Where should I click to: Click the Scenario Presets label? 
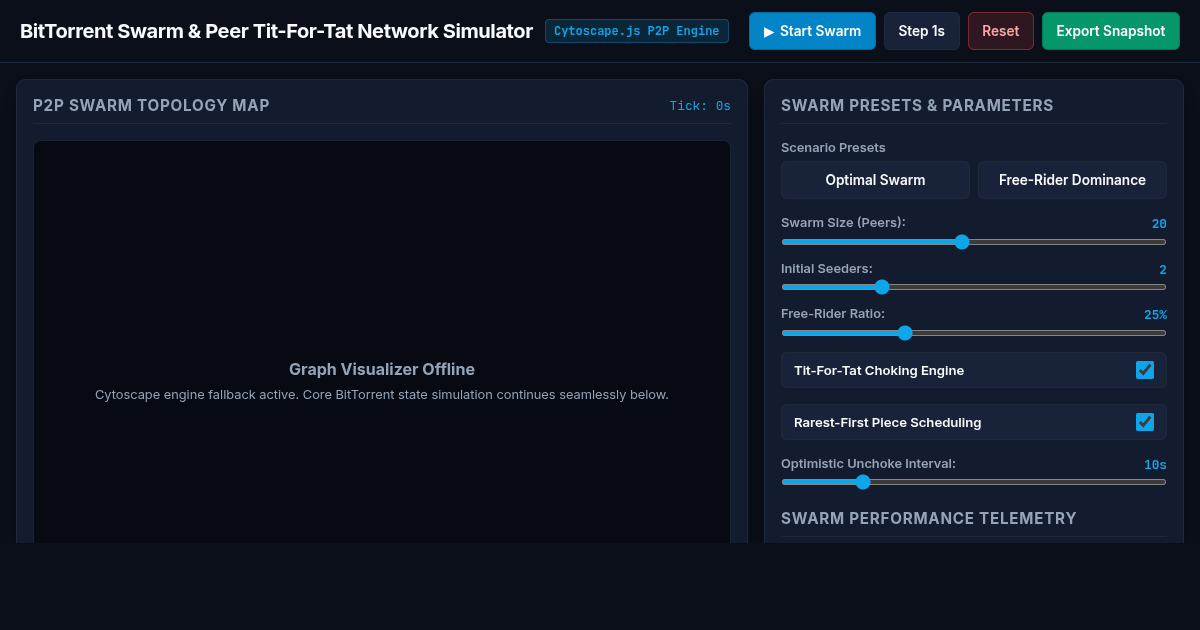833,148
